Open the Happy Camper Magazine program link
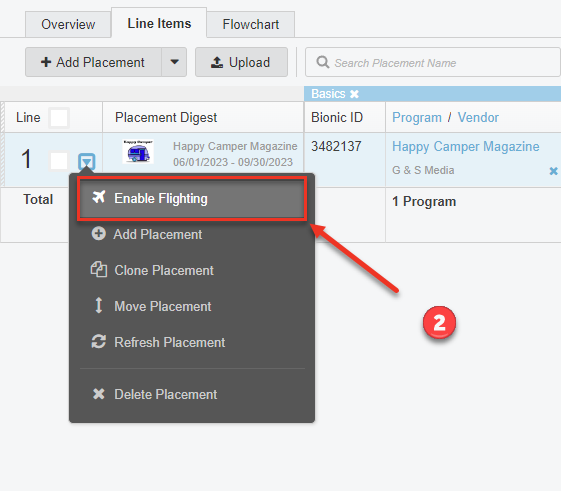The height and width of the screenshot is (491, 561). (465, 146)
